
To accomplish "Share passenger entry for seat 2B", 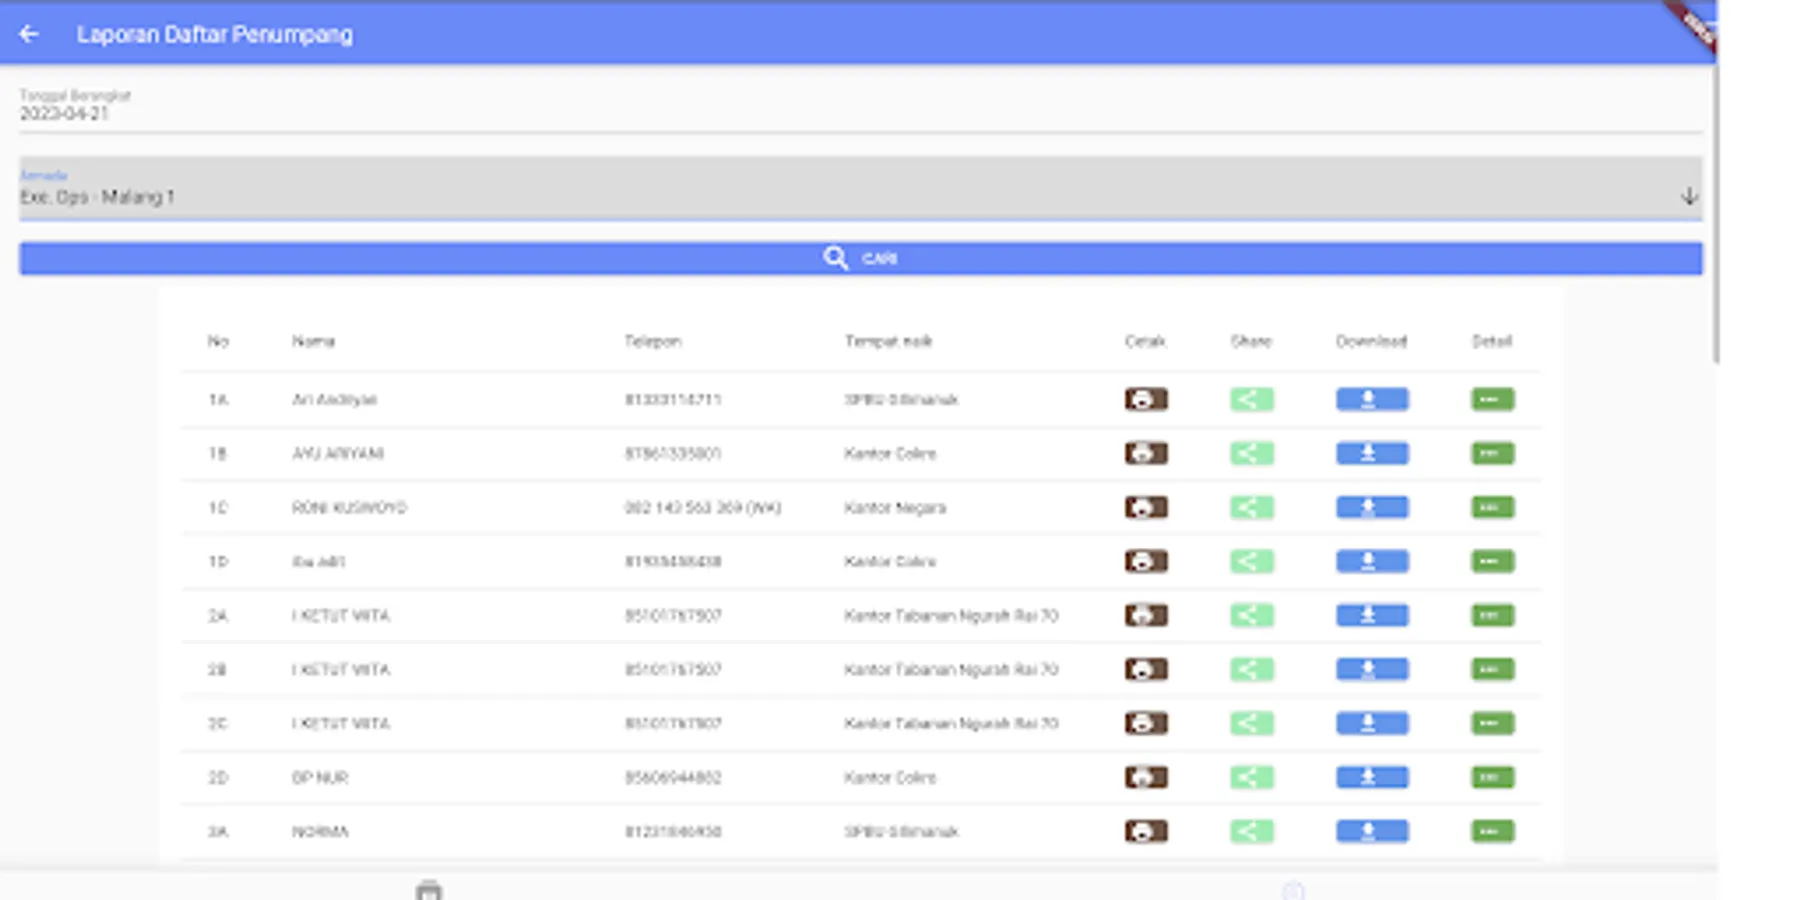I will point(1252,670).
